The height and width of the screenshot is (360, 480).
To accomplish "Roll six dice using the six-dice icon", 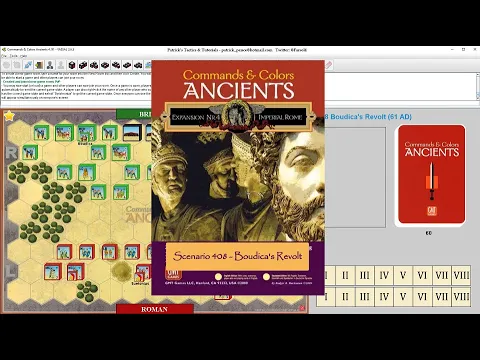I will (x=127, y=65).
